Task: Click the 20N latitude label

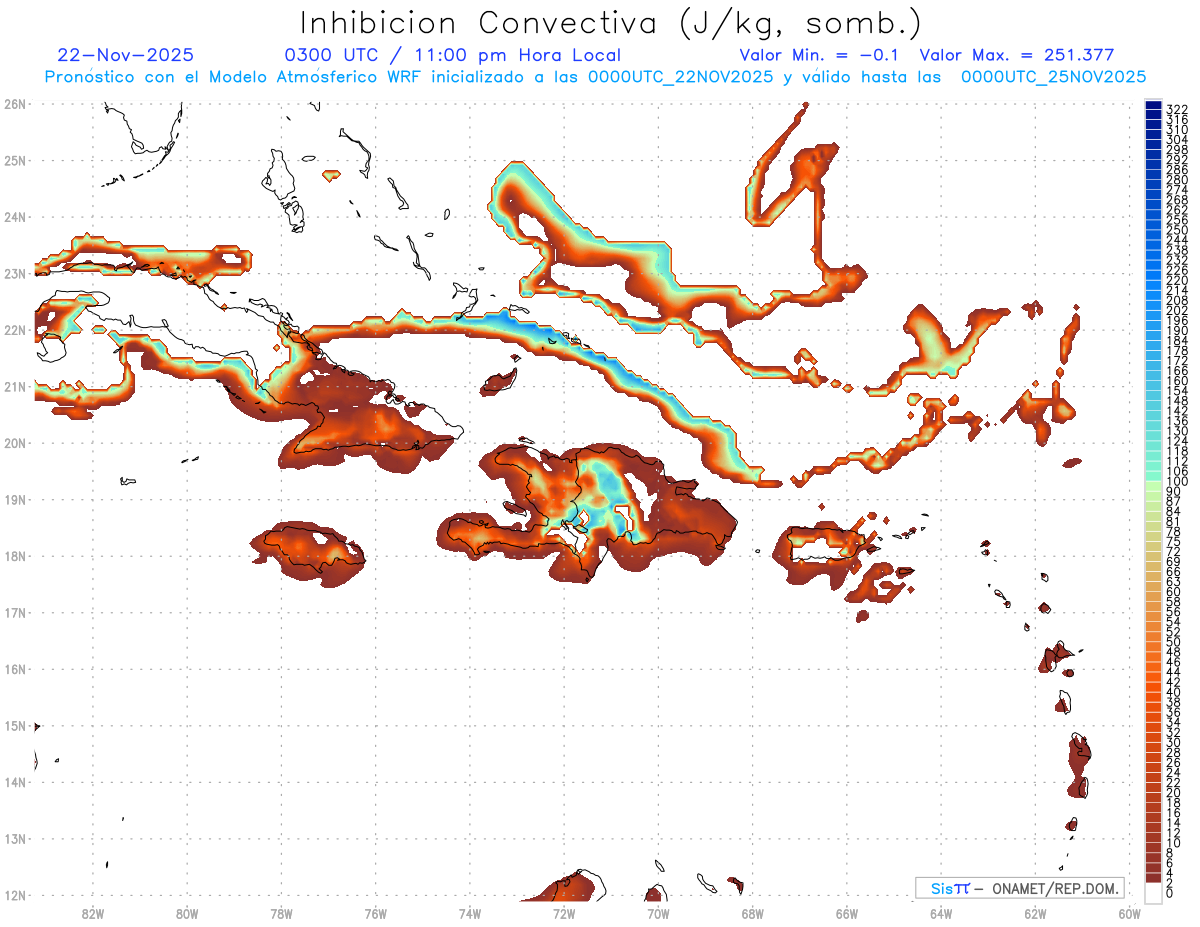Action: tap(14, 443)
